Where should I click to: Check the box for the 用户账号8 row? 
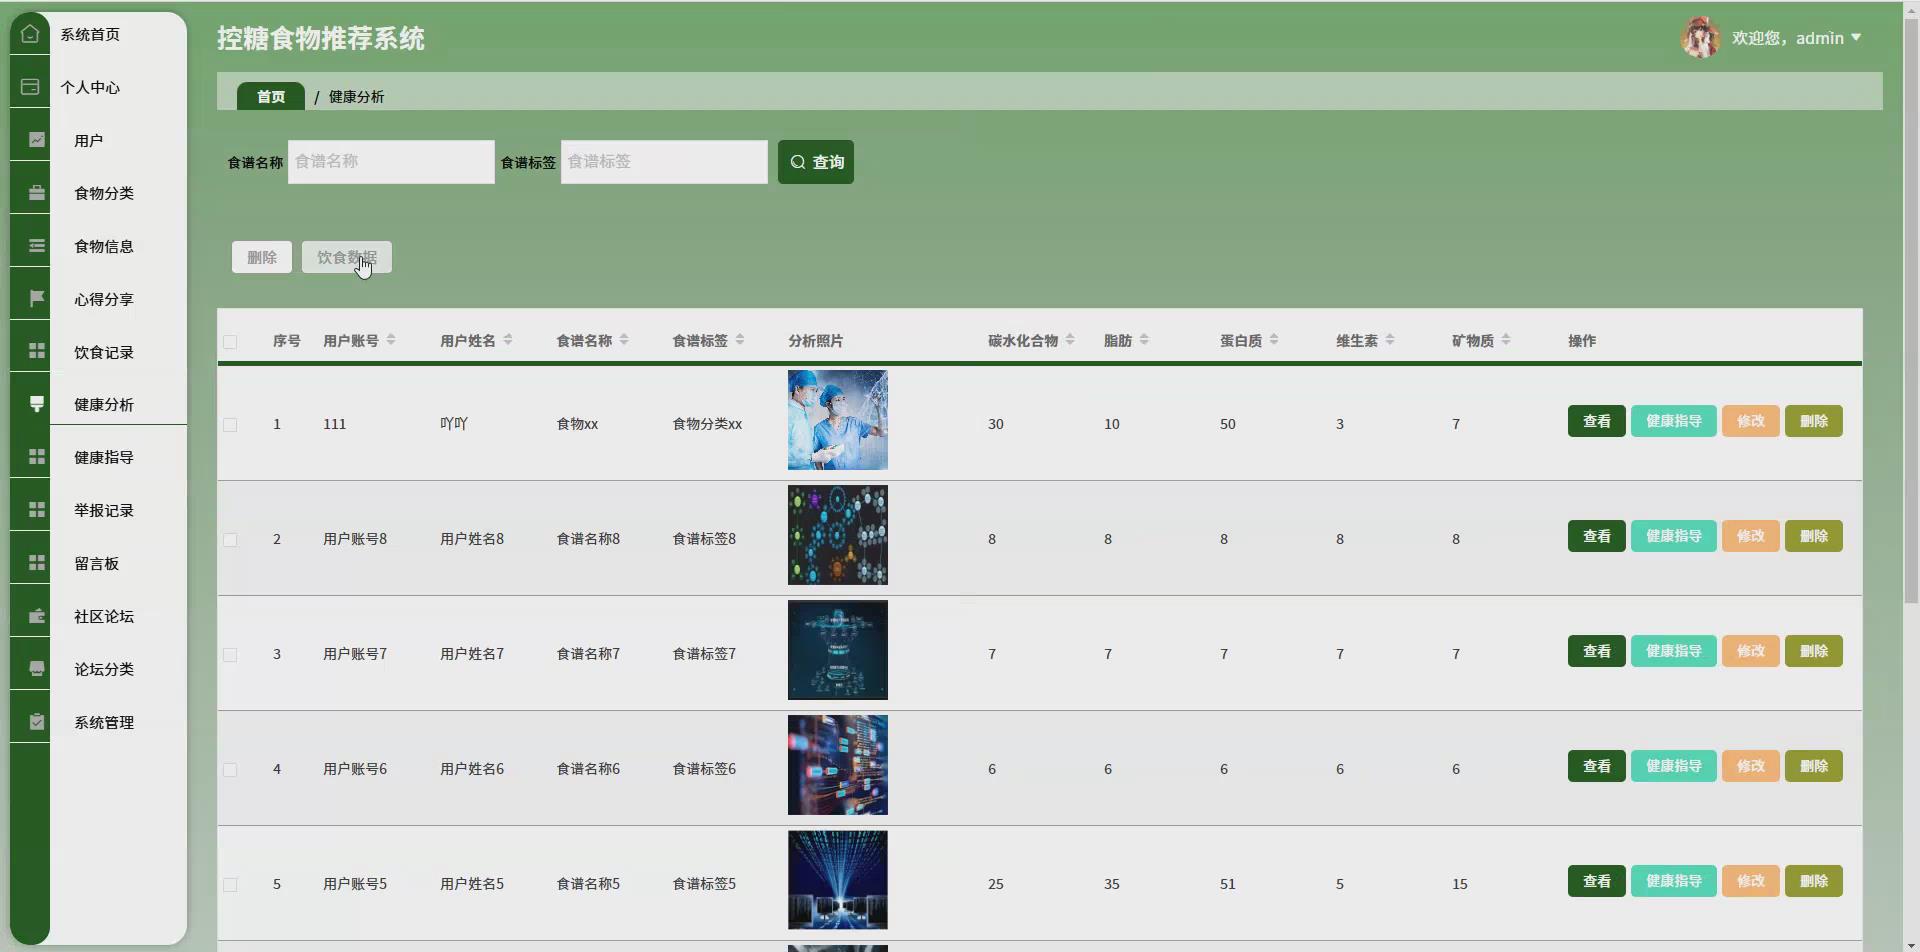pyautogui.click(x=230, y=540)
